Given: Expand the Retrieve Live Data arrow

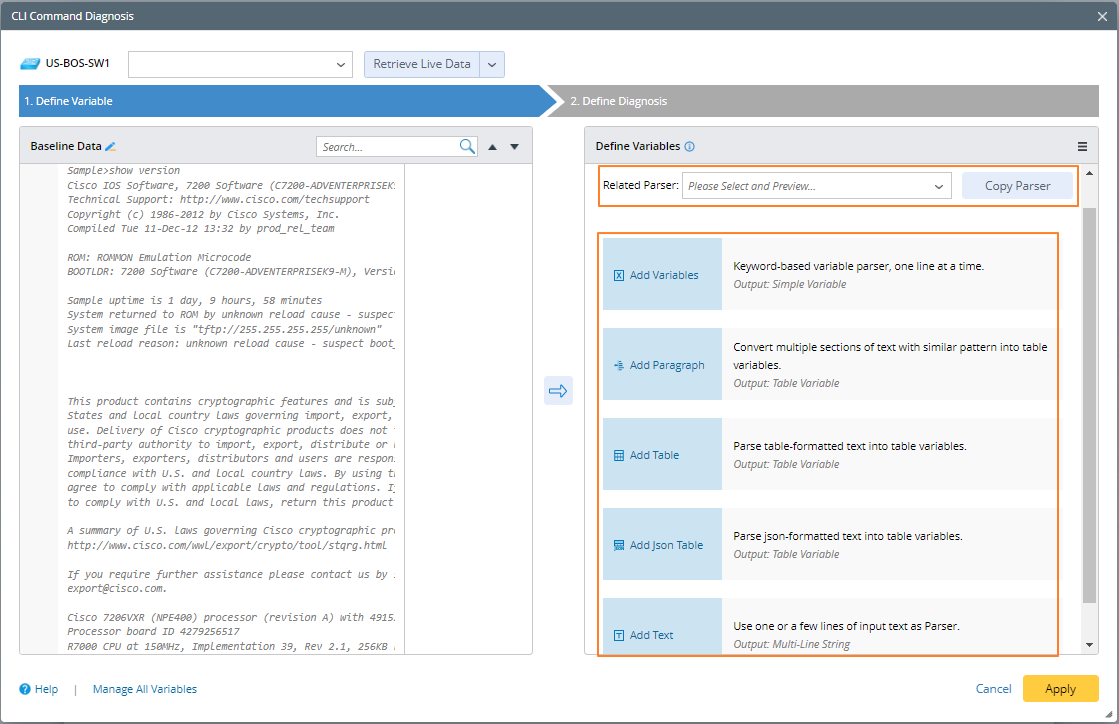Looking at the screenshot, I should (492, 64).
